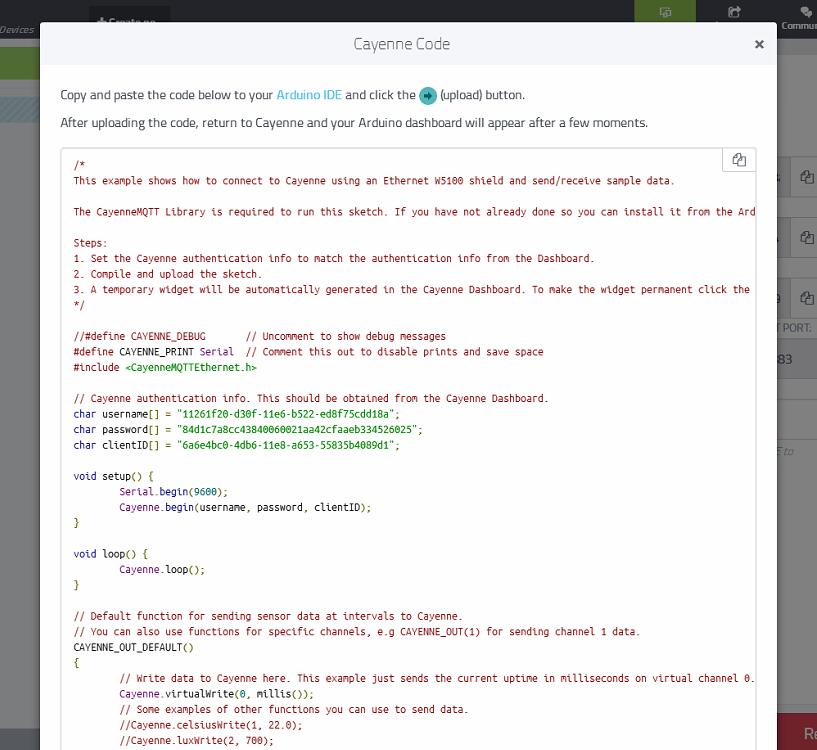Click the 'After uploading the code' sentence
Screen dimensions: 817x750
354,123
